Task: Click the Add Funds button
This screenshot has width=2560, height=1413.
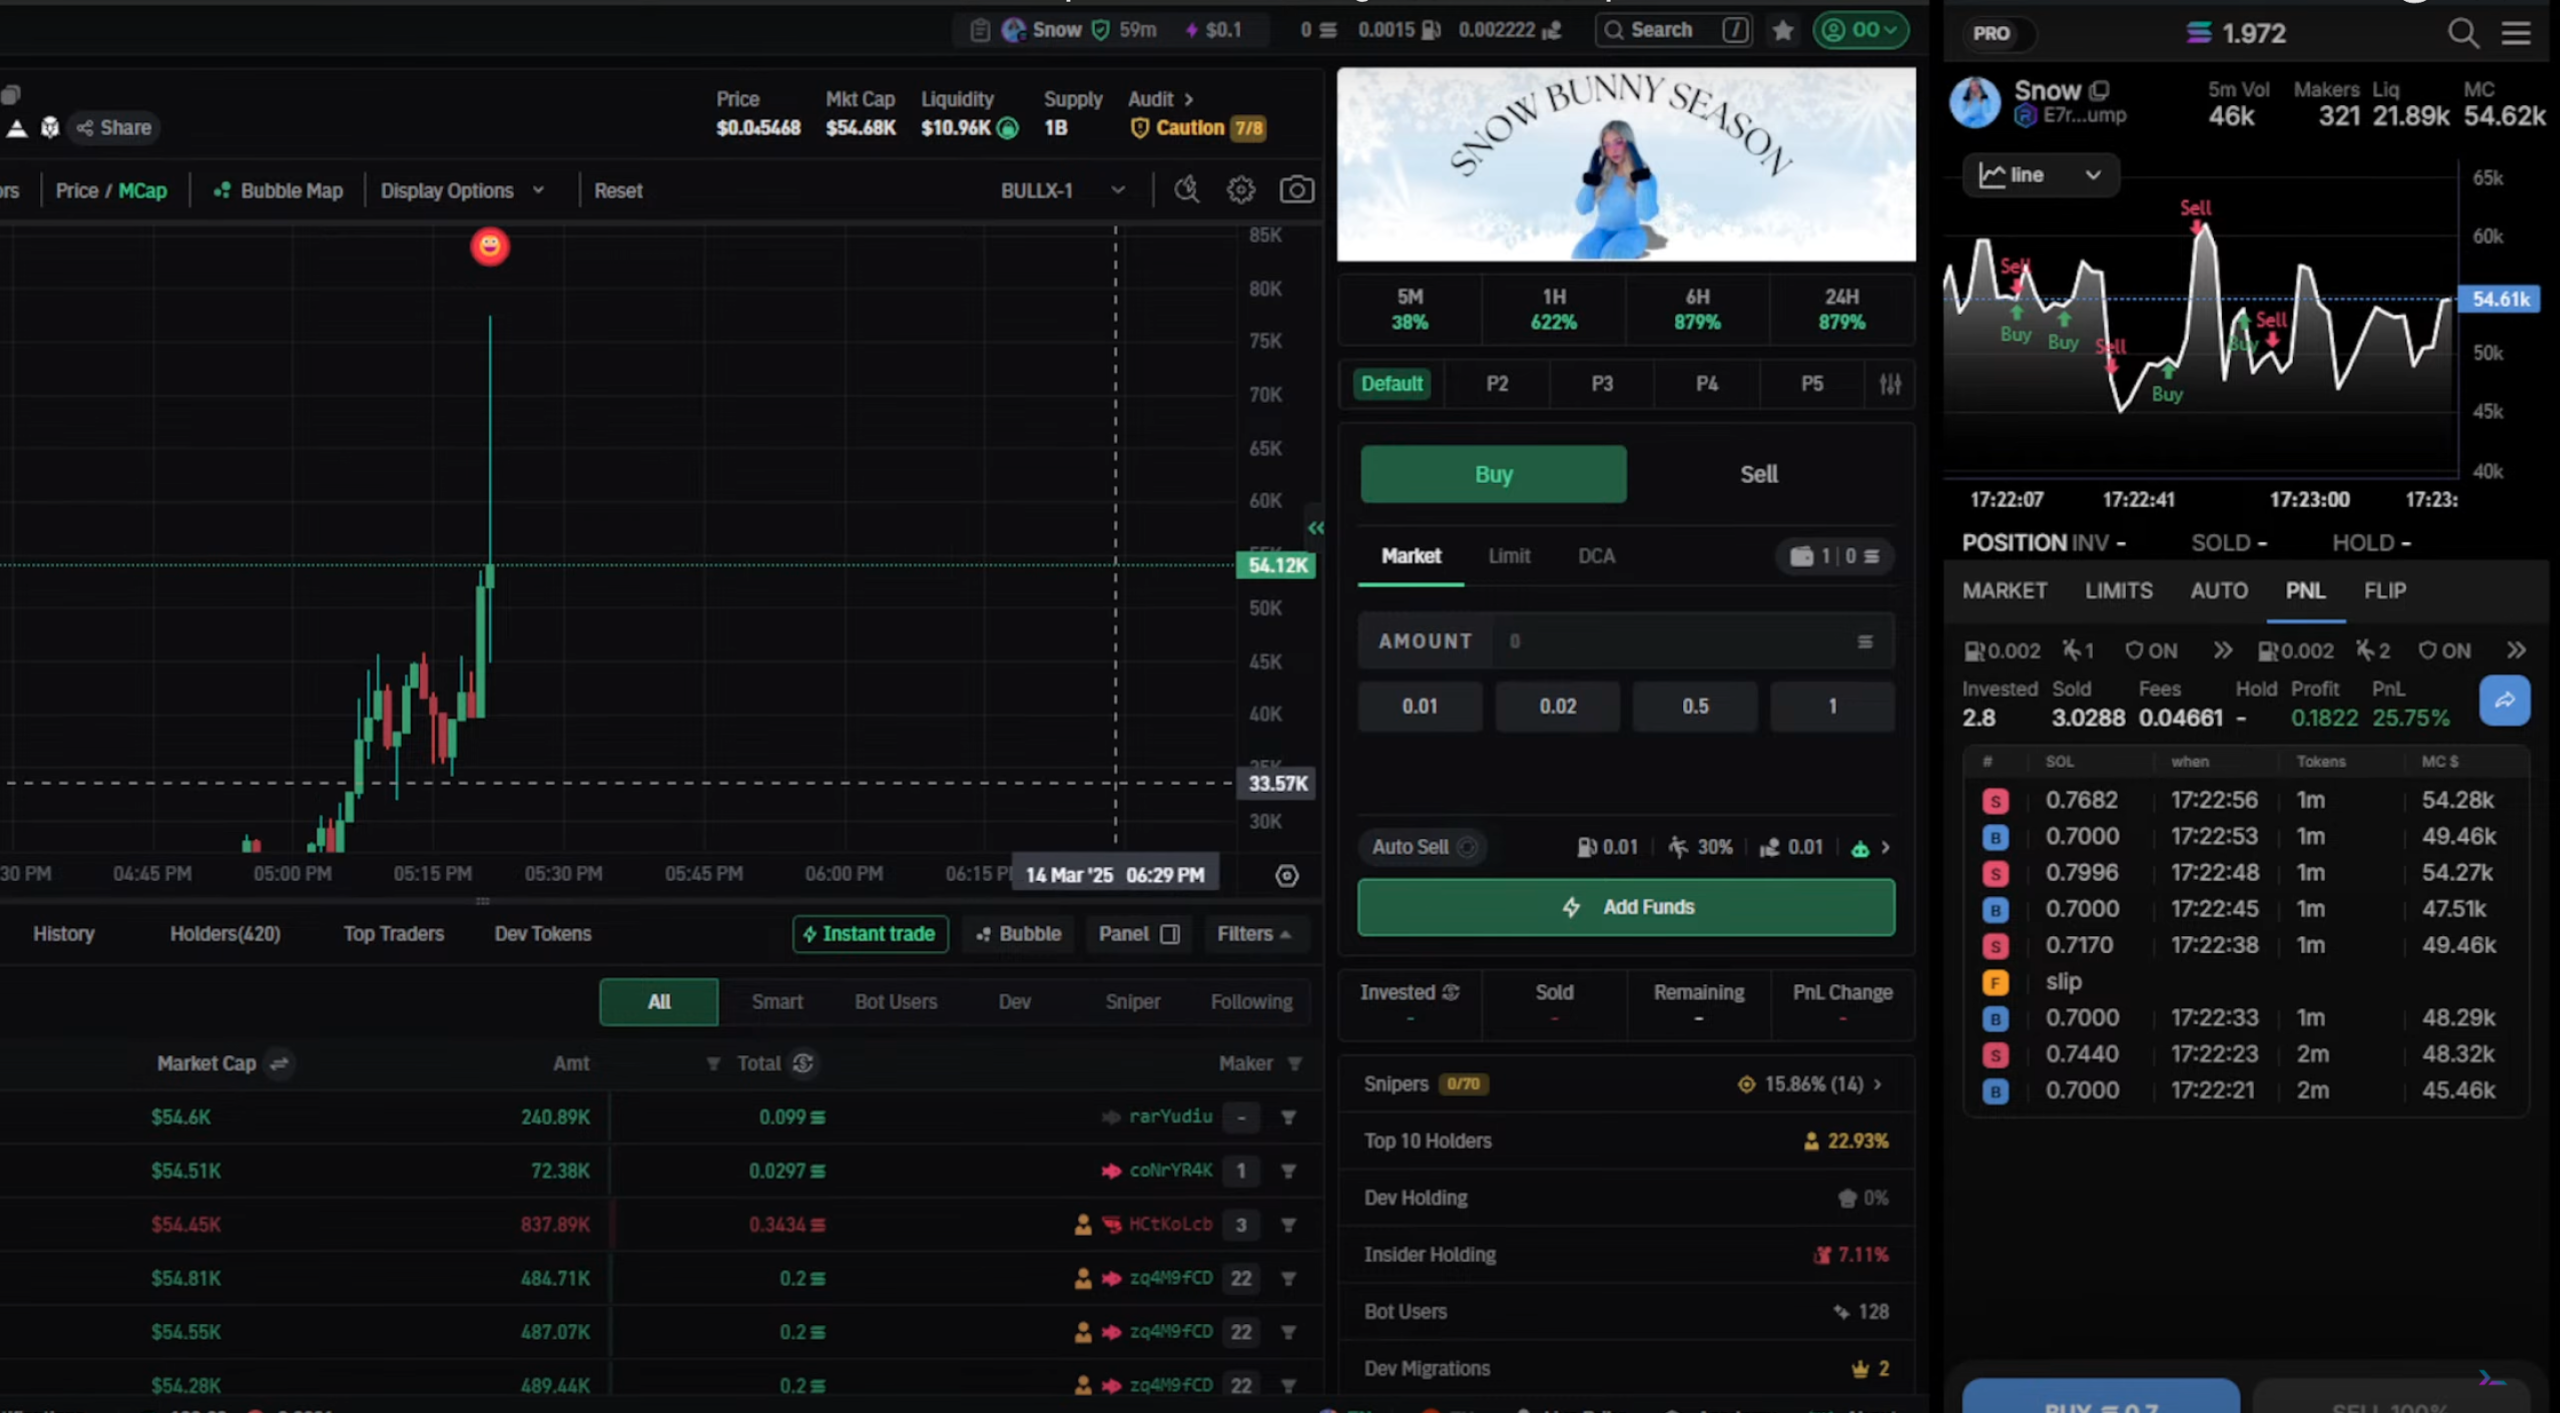Action: [x=1625, y=907]
